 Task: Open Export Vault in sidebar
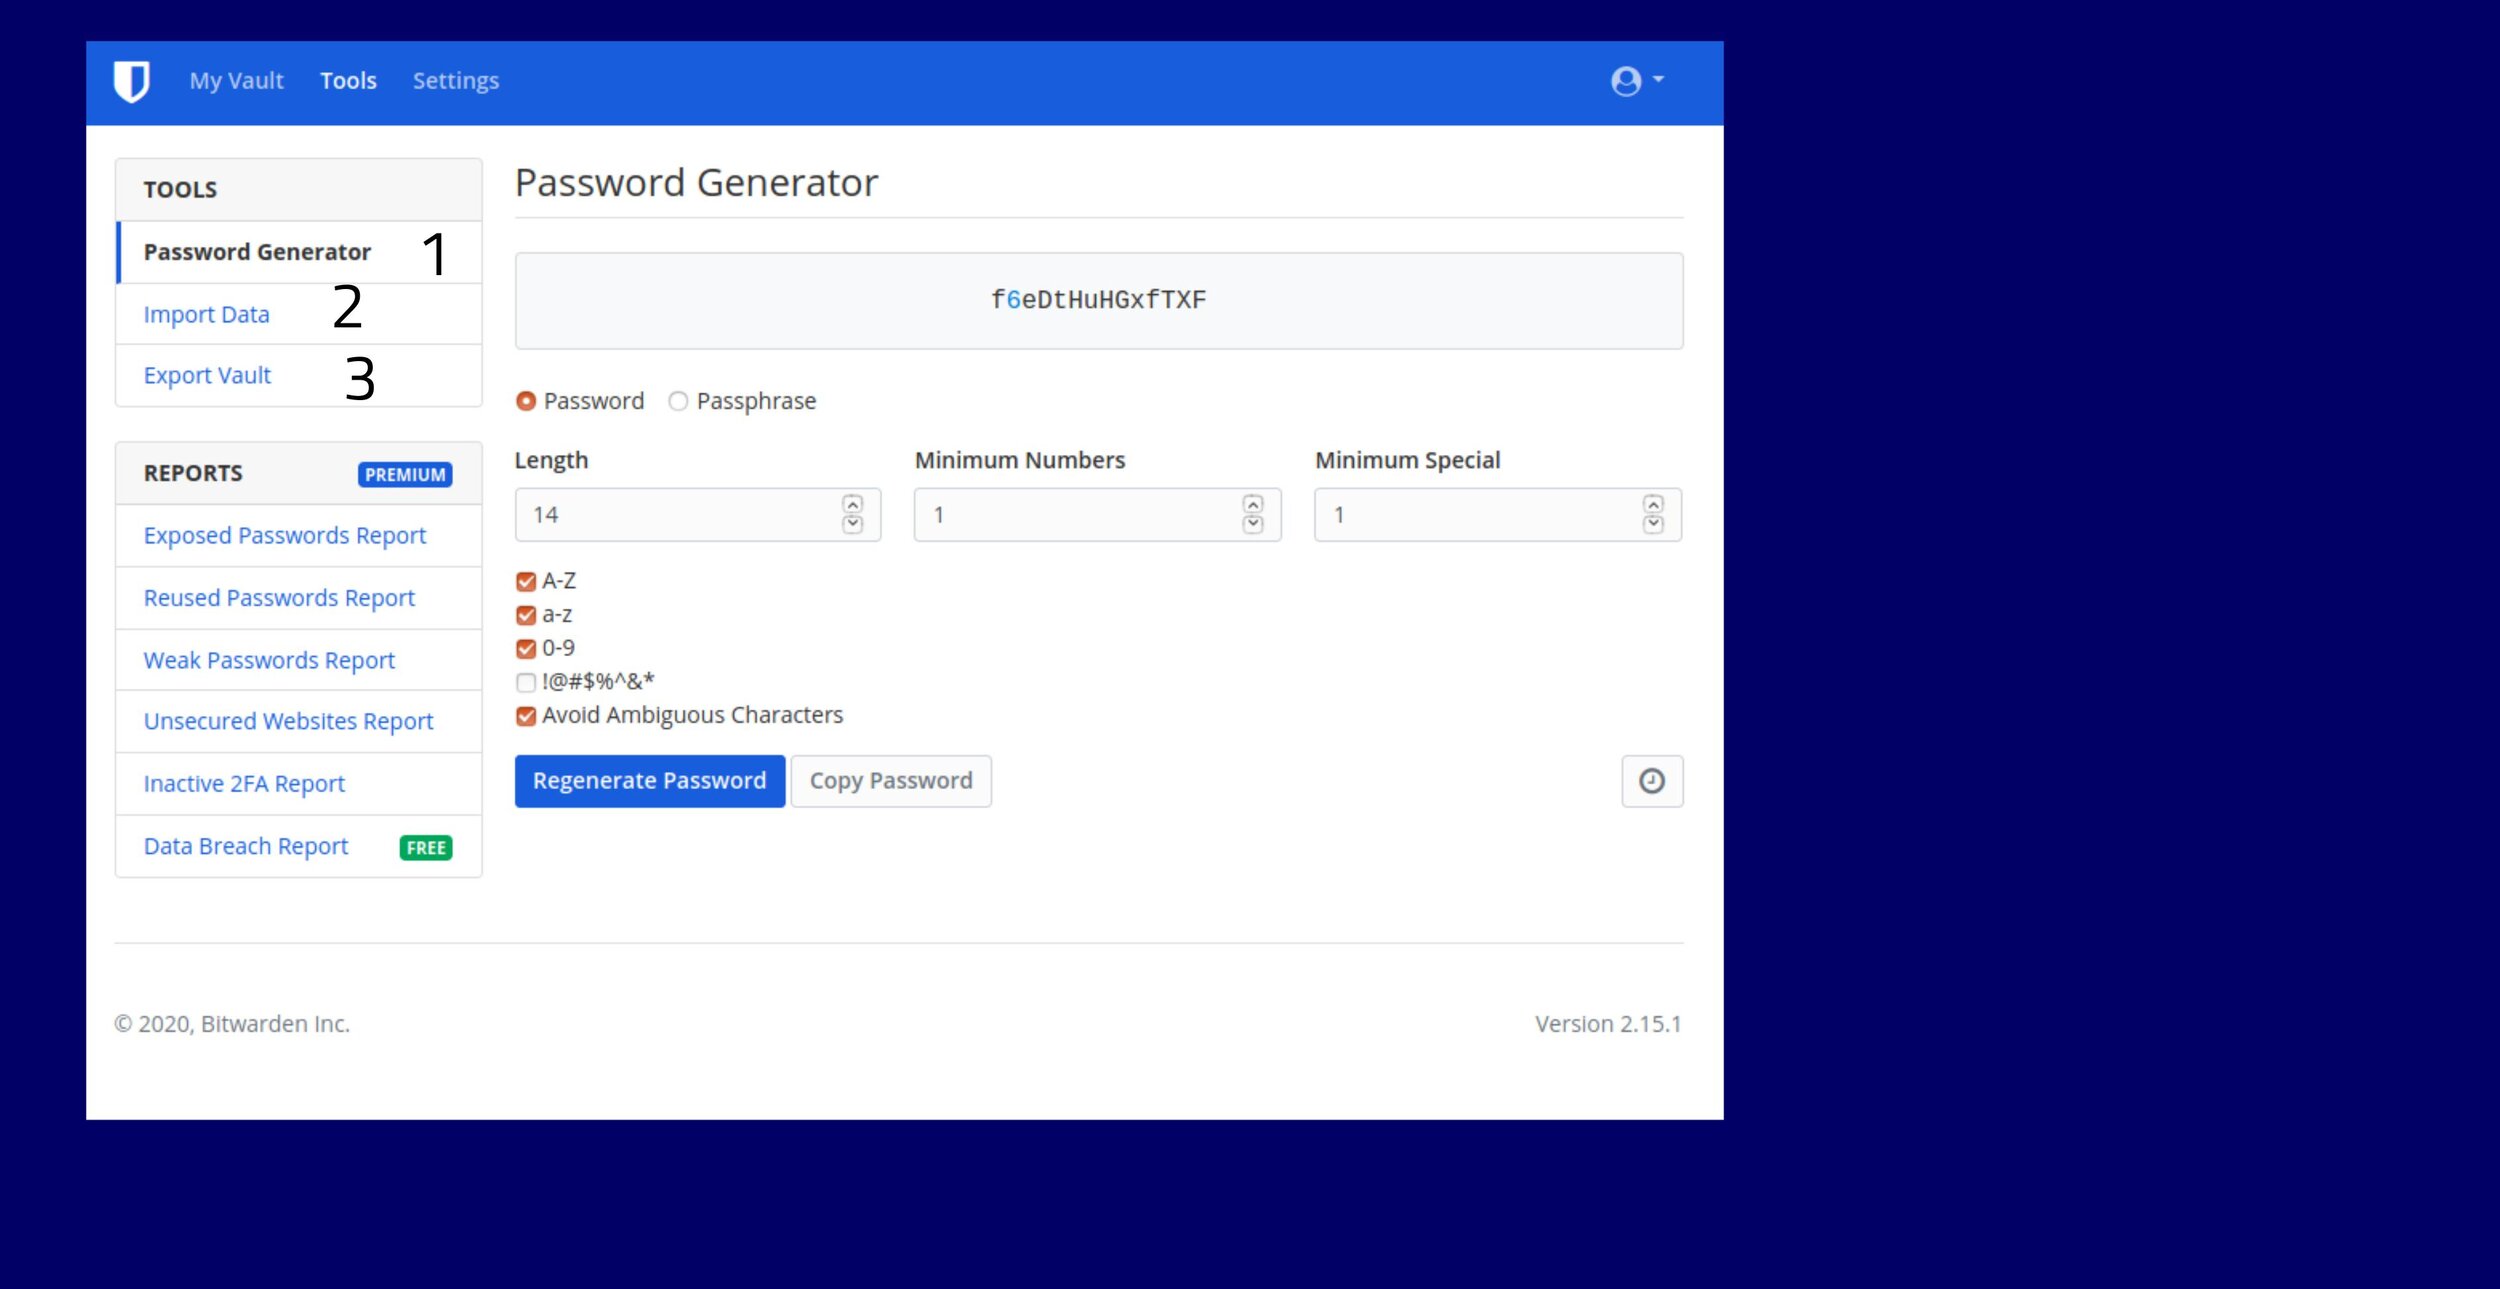[x=299, y=376]
